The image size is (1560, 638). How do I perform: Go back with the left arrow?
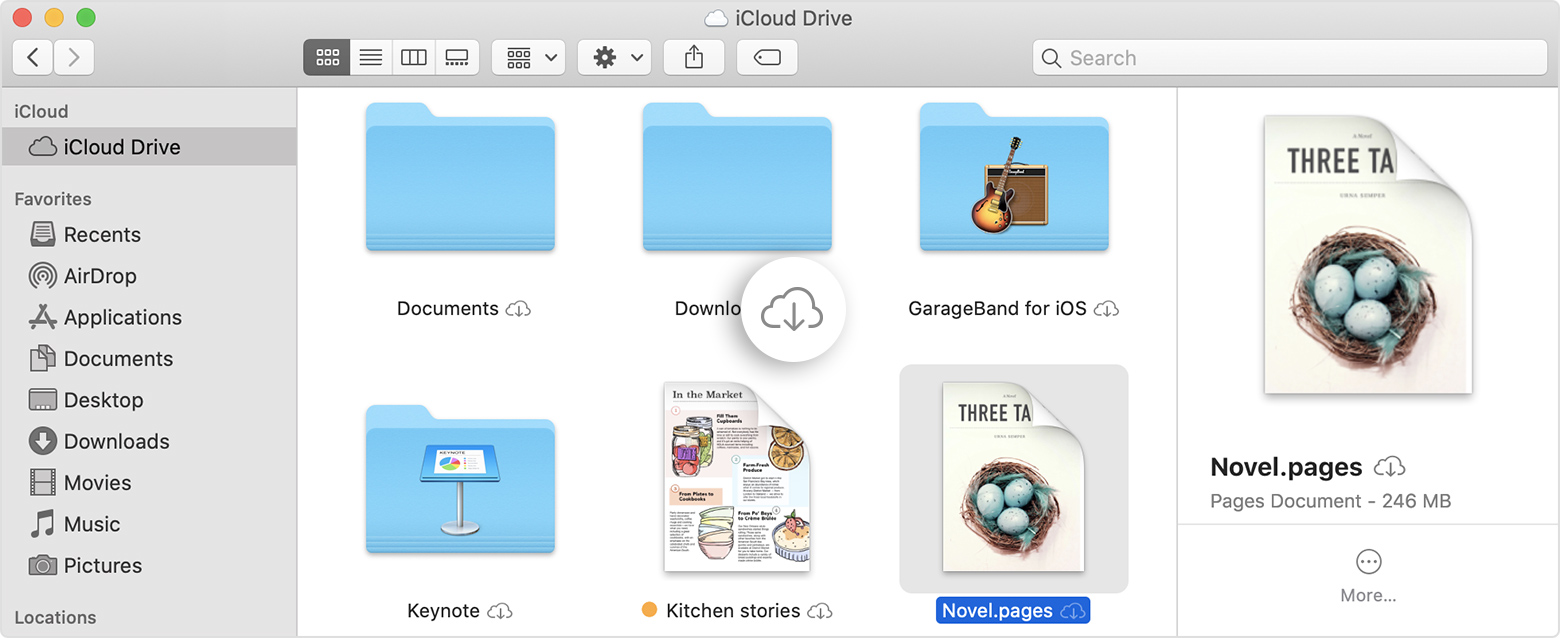tap(33, 58)
